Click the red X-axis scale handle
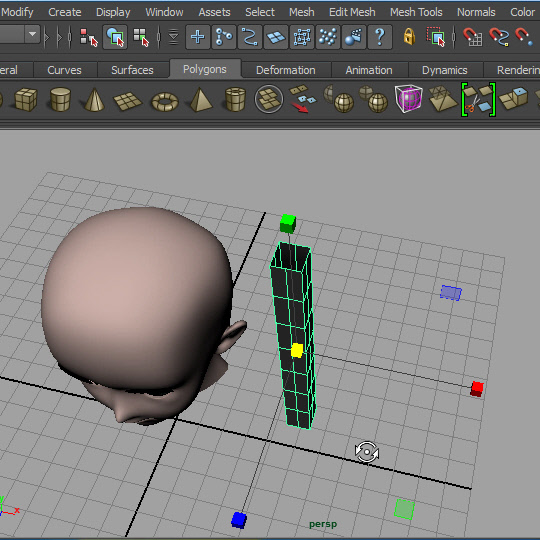The height and width of the screenshot is (540, 540). [x=477, y=389]
